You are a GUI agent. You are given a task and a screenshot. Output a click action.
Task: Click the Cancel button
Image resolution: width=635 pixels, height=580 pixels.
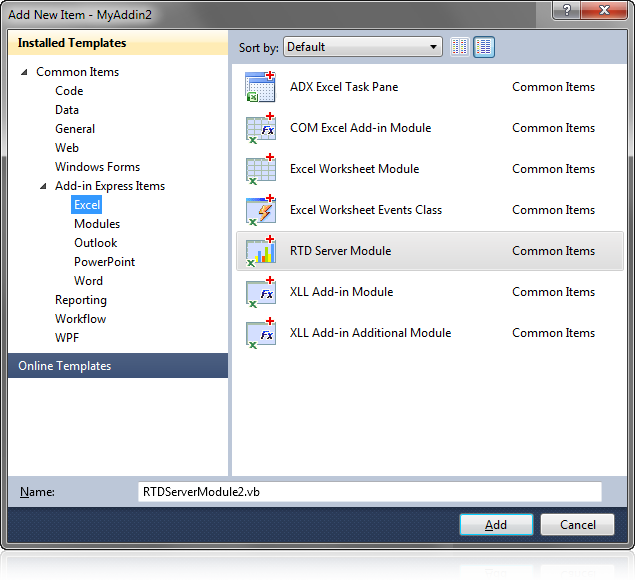pos(577,525)
